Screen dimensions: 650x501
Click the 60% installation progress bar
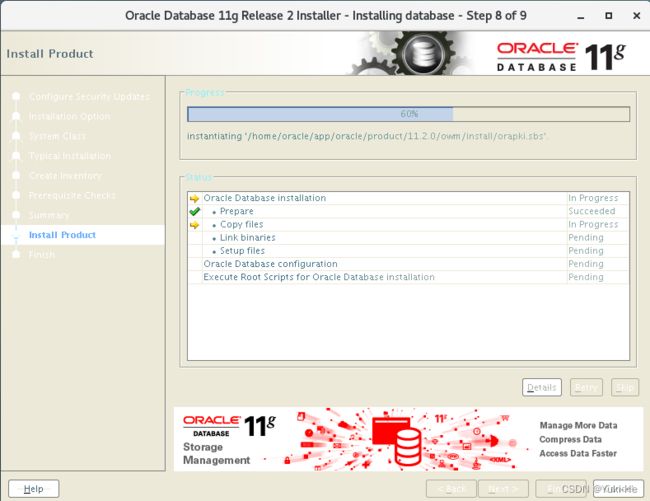click(409, 114)
